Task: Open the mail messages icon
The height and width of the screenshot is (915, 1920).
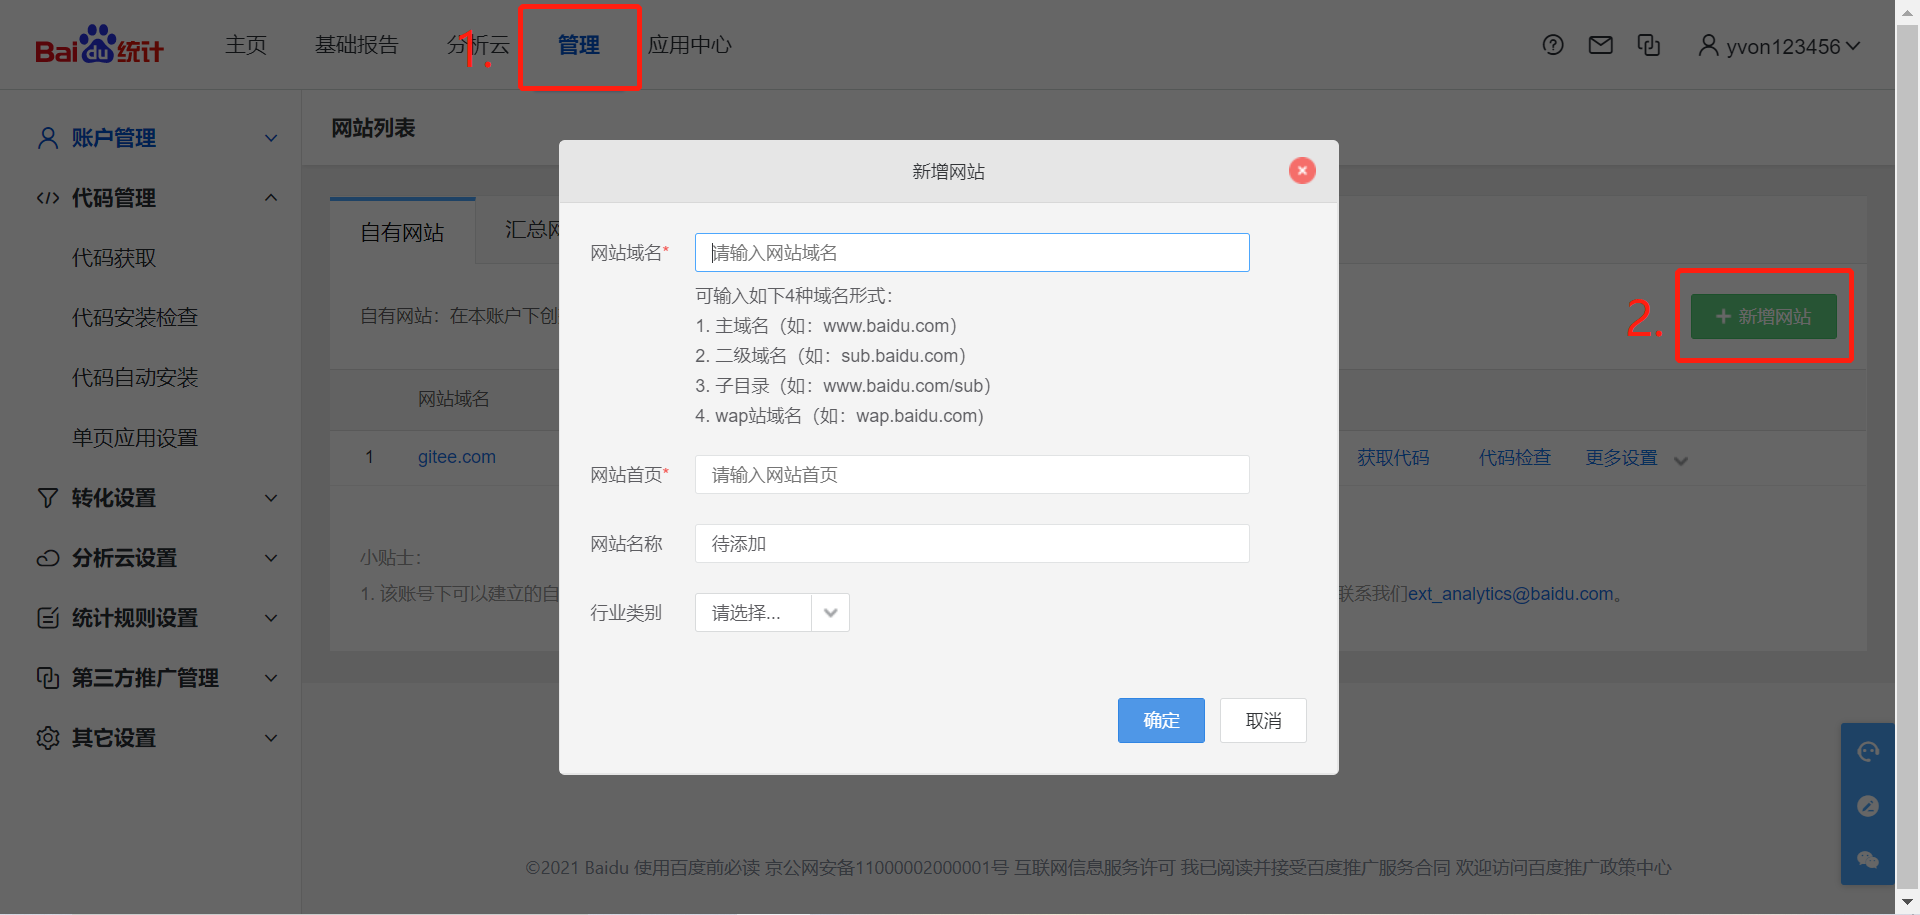Action: coord(1601,45)
